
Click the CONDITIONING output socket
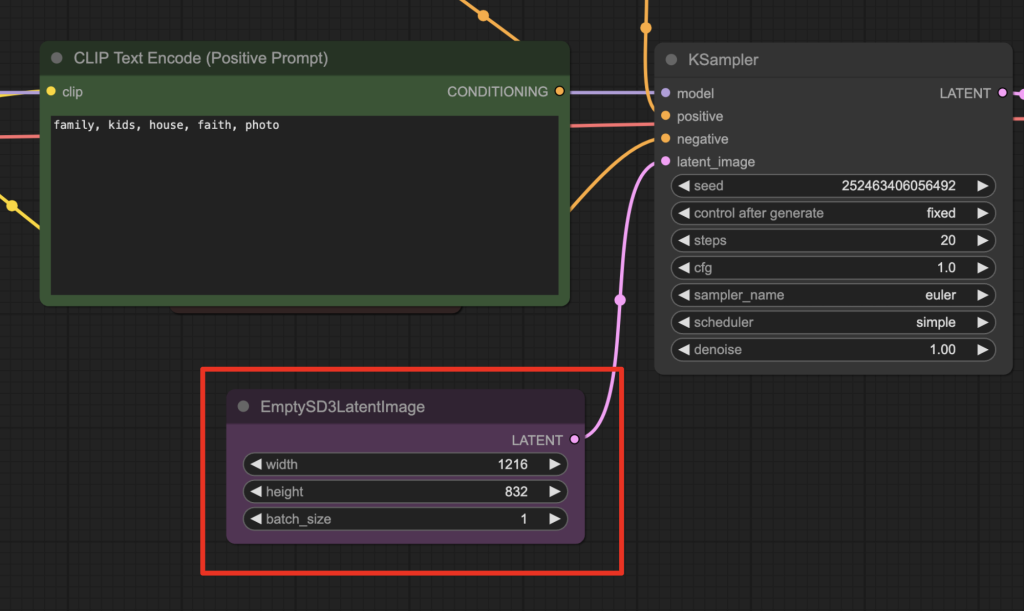click(560, 91)
